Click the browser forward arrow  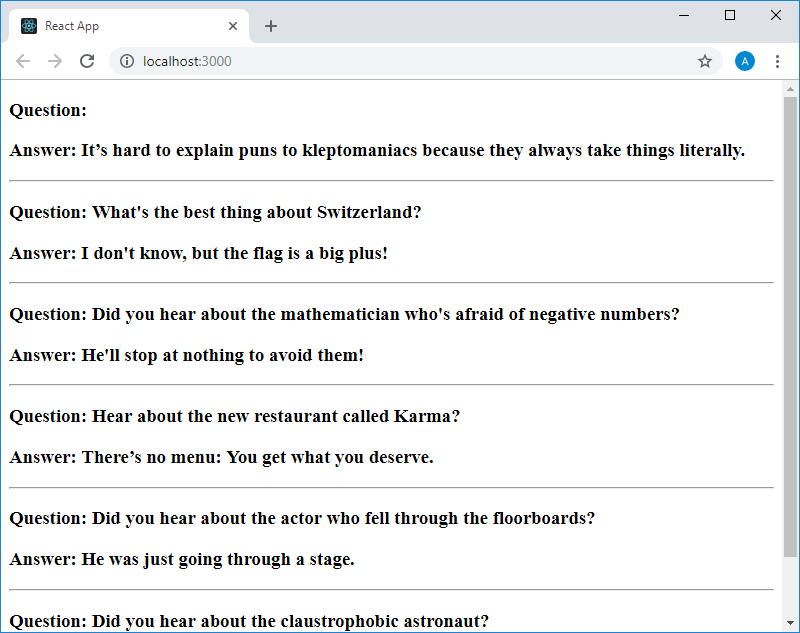[55, 61]
